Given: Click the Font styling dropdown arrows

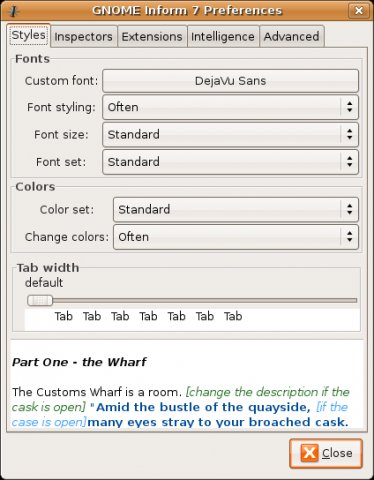Looking at the screenshot, I should coord(349,107).
